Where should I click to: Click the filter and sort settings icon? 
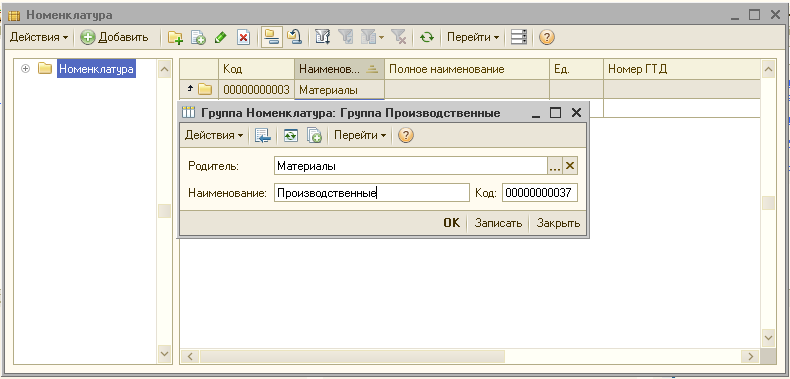click(x=322, y=37)
